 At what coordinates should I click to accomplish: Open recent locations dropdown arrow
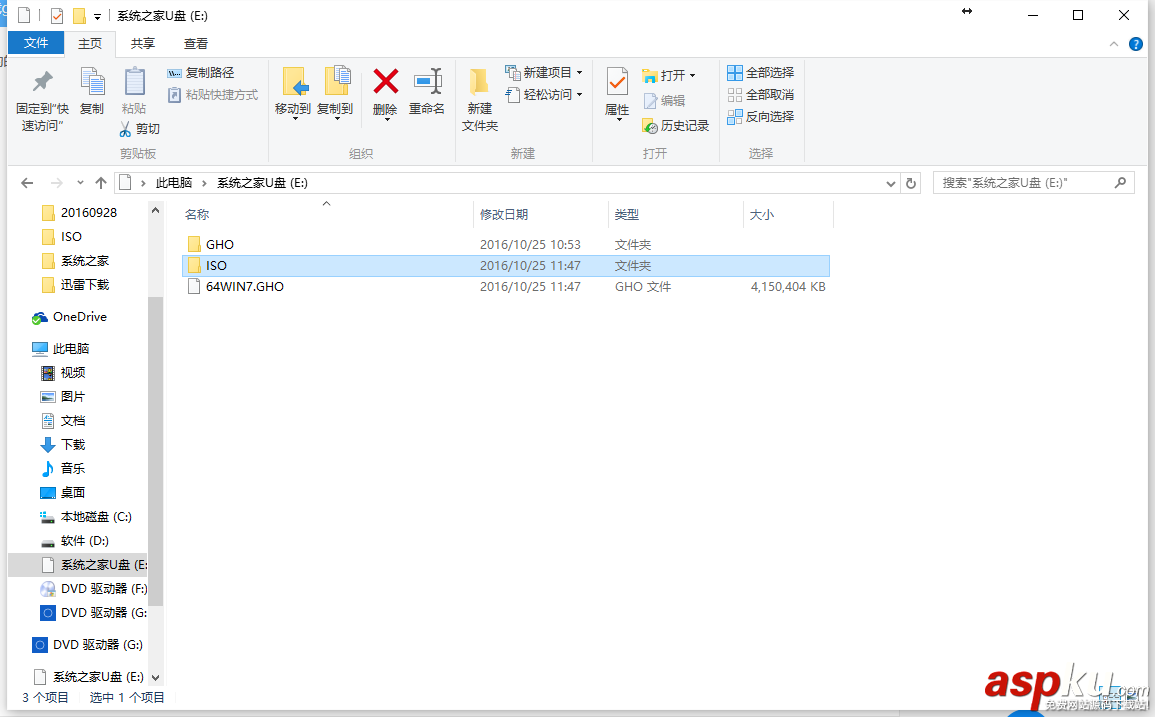click(80, 183)
